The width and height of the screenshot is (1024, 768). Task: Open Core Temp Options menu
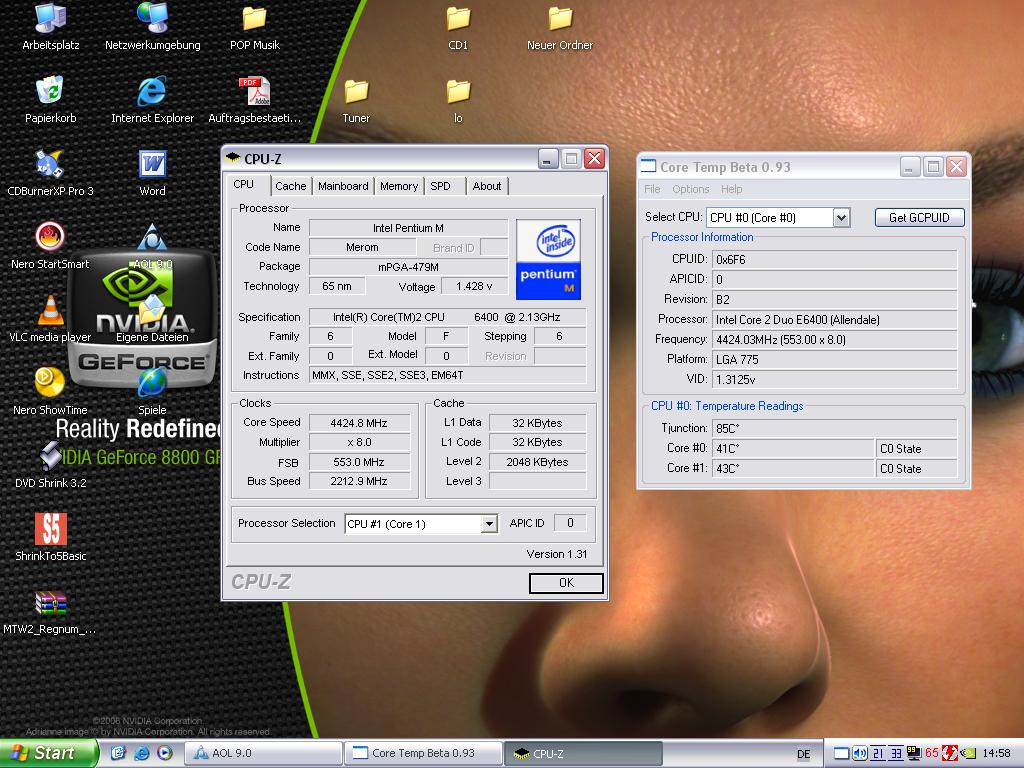[x=690, y=189]
